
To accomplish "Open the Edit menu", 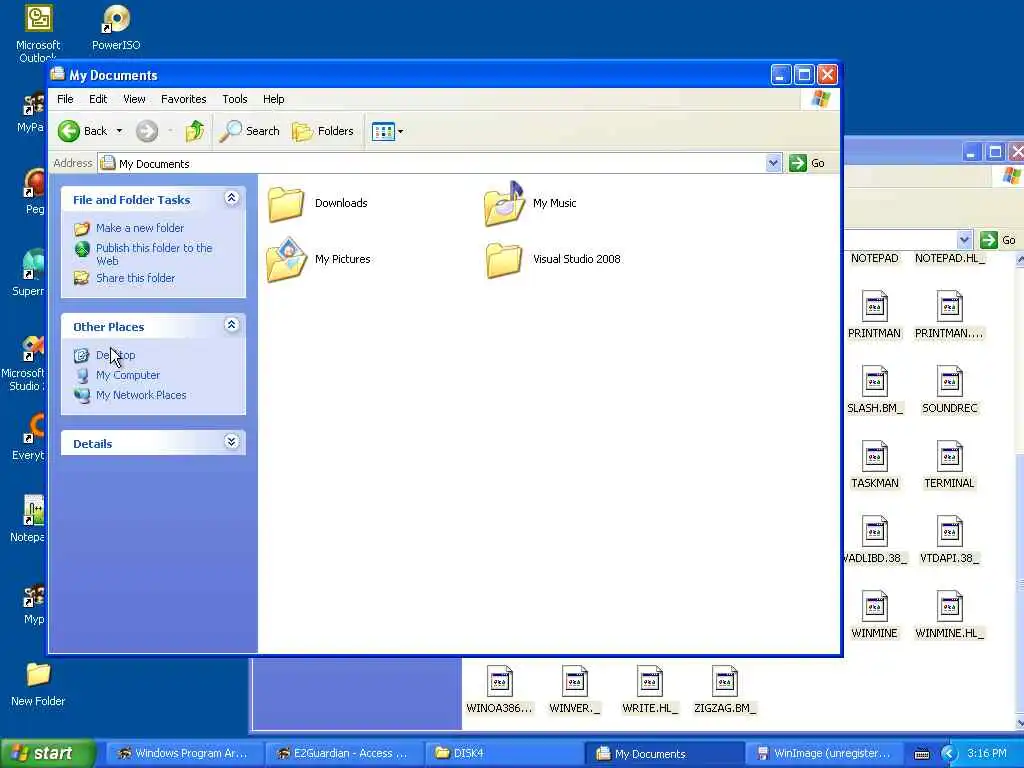I will (x=98, y=99).
